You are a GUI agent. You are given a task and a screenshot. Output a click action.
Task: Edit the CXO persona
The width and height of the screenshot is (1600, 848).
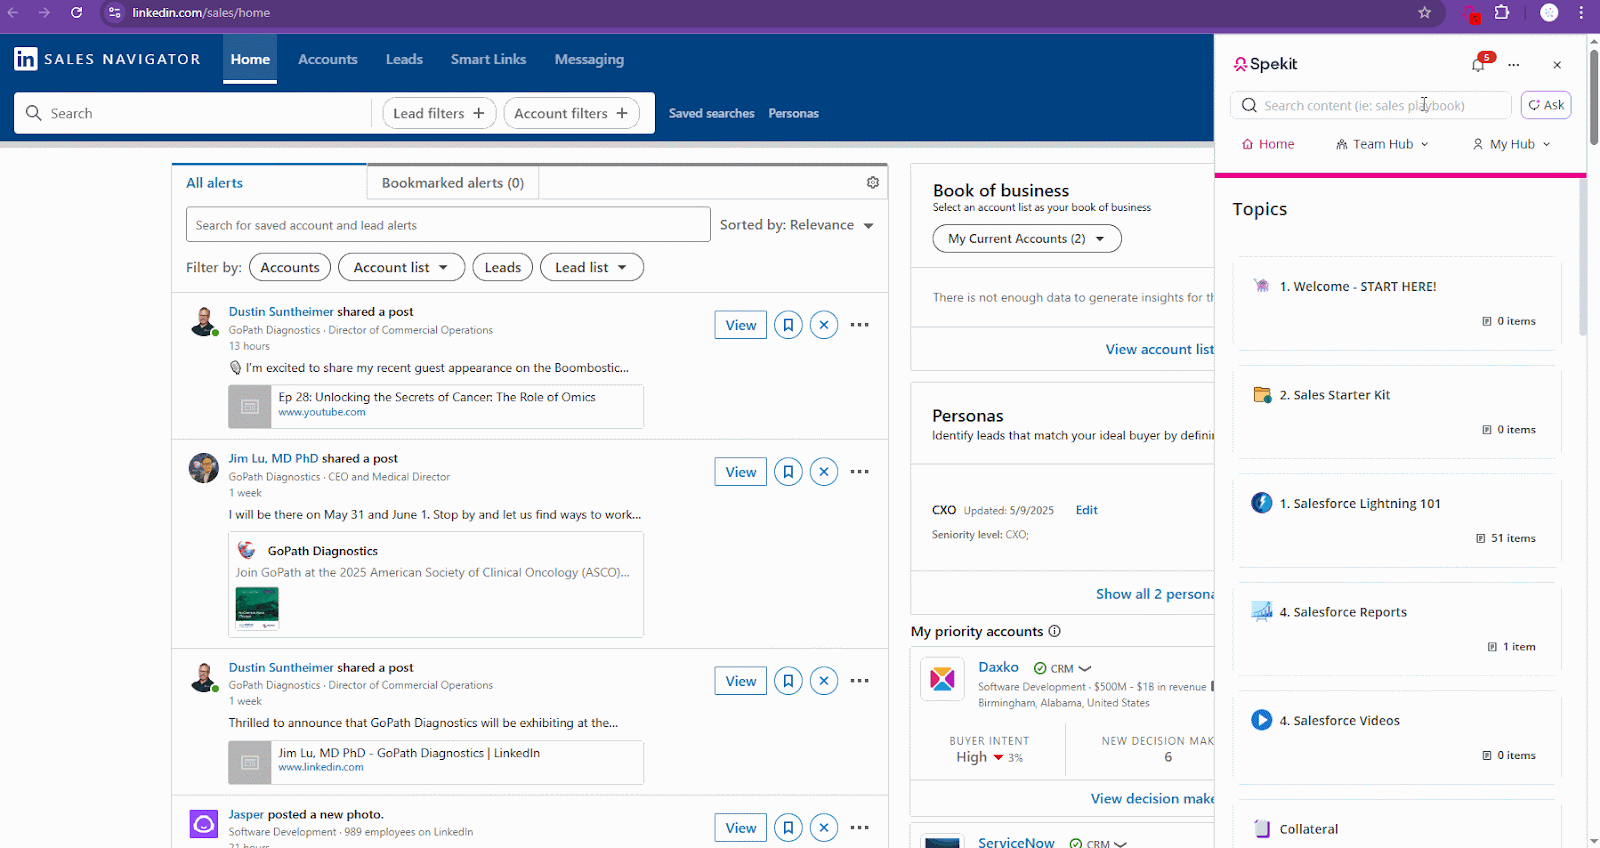point(1087,510)
